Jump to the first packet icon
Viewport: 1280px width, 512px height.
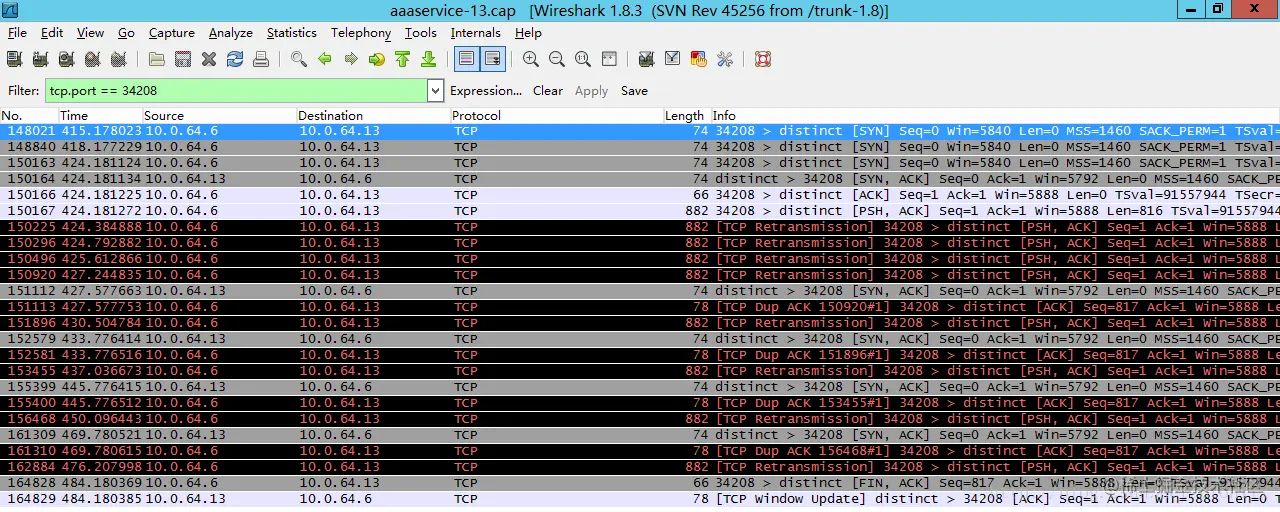tap(403, 59)
